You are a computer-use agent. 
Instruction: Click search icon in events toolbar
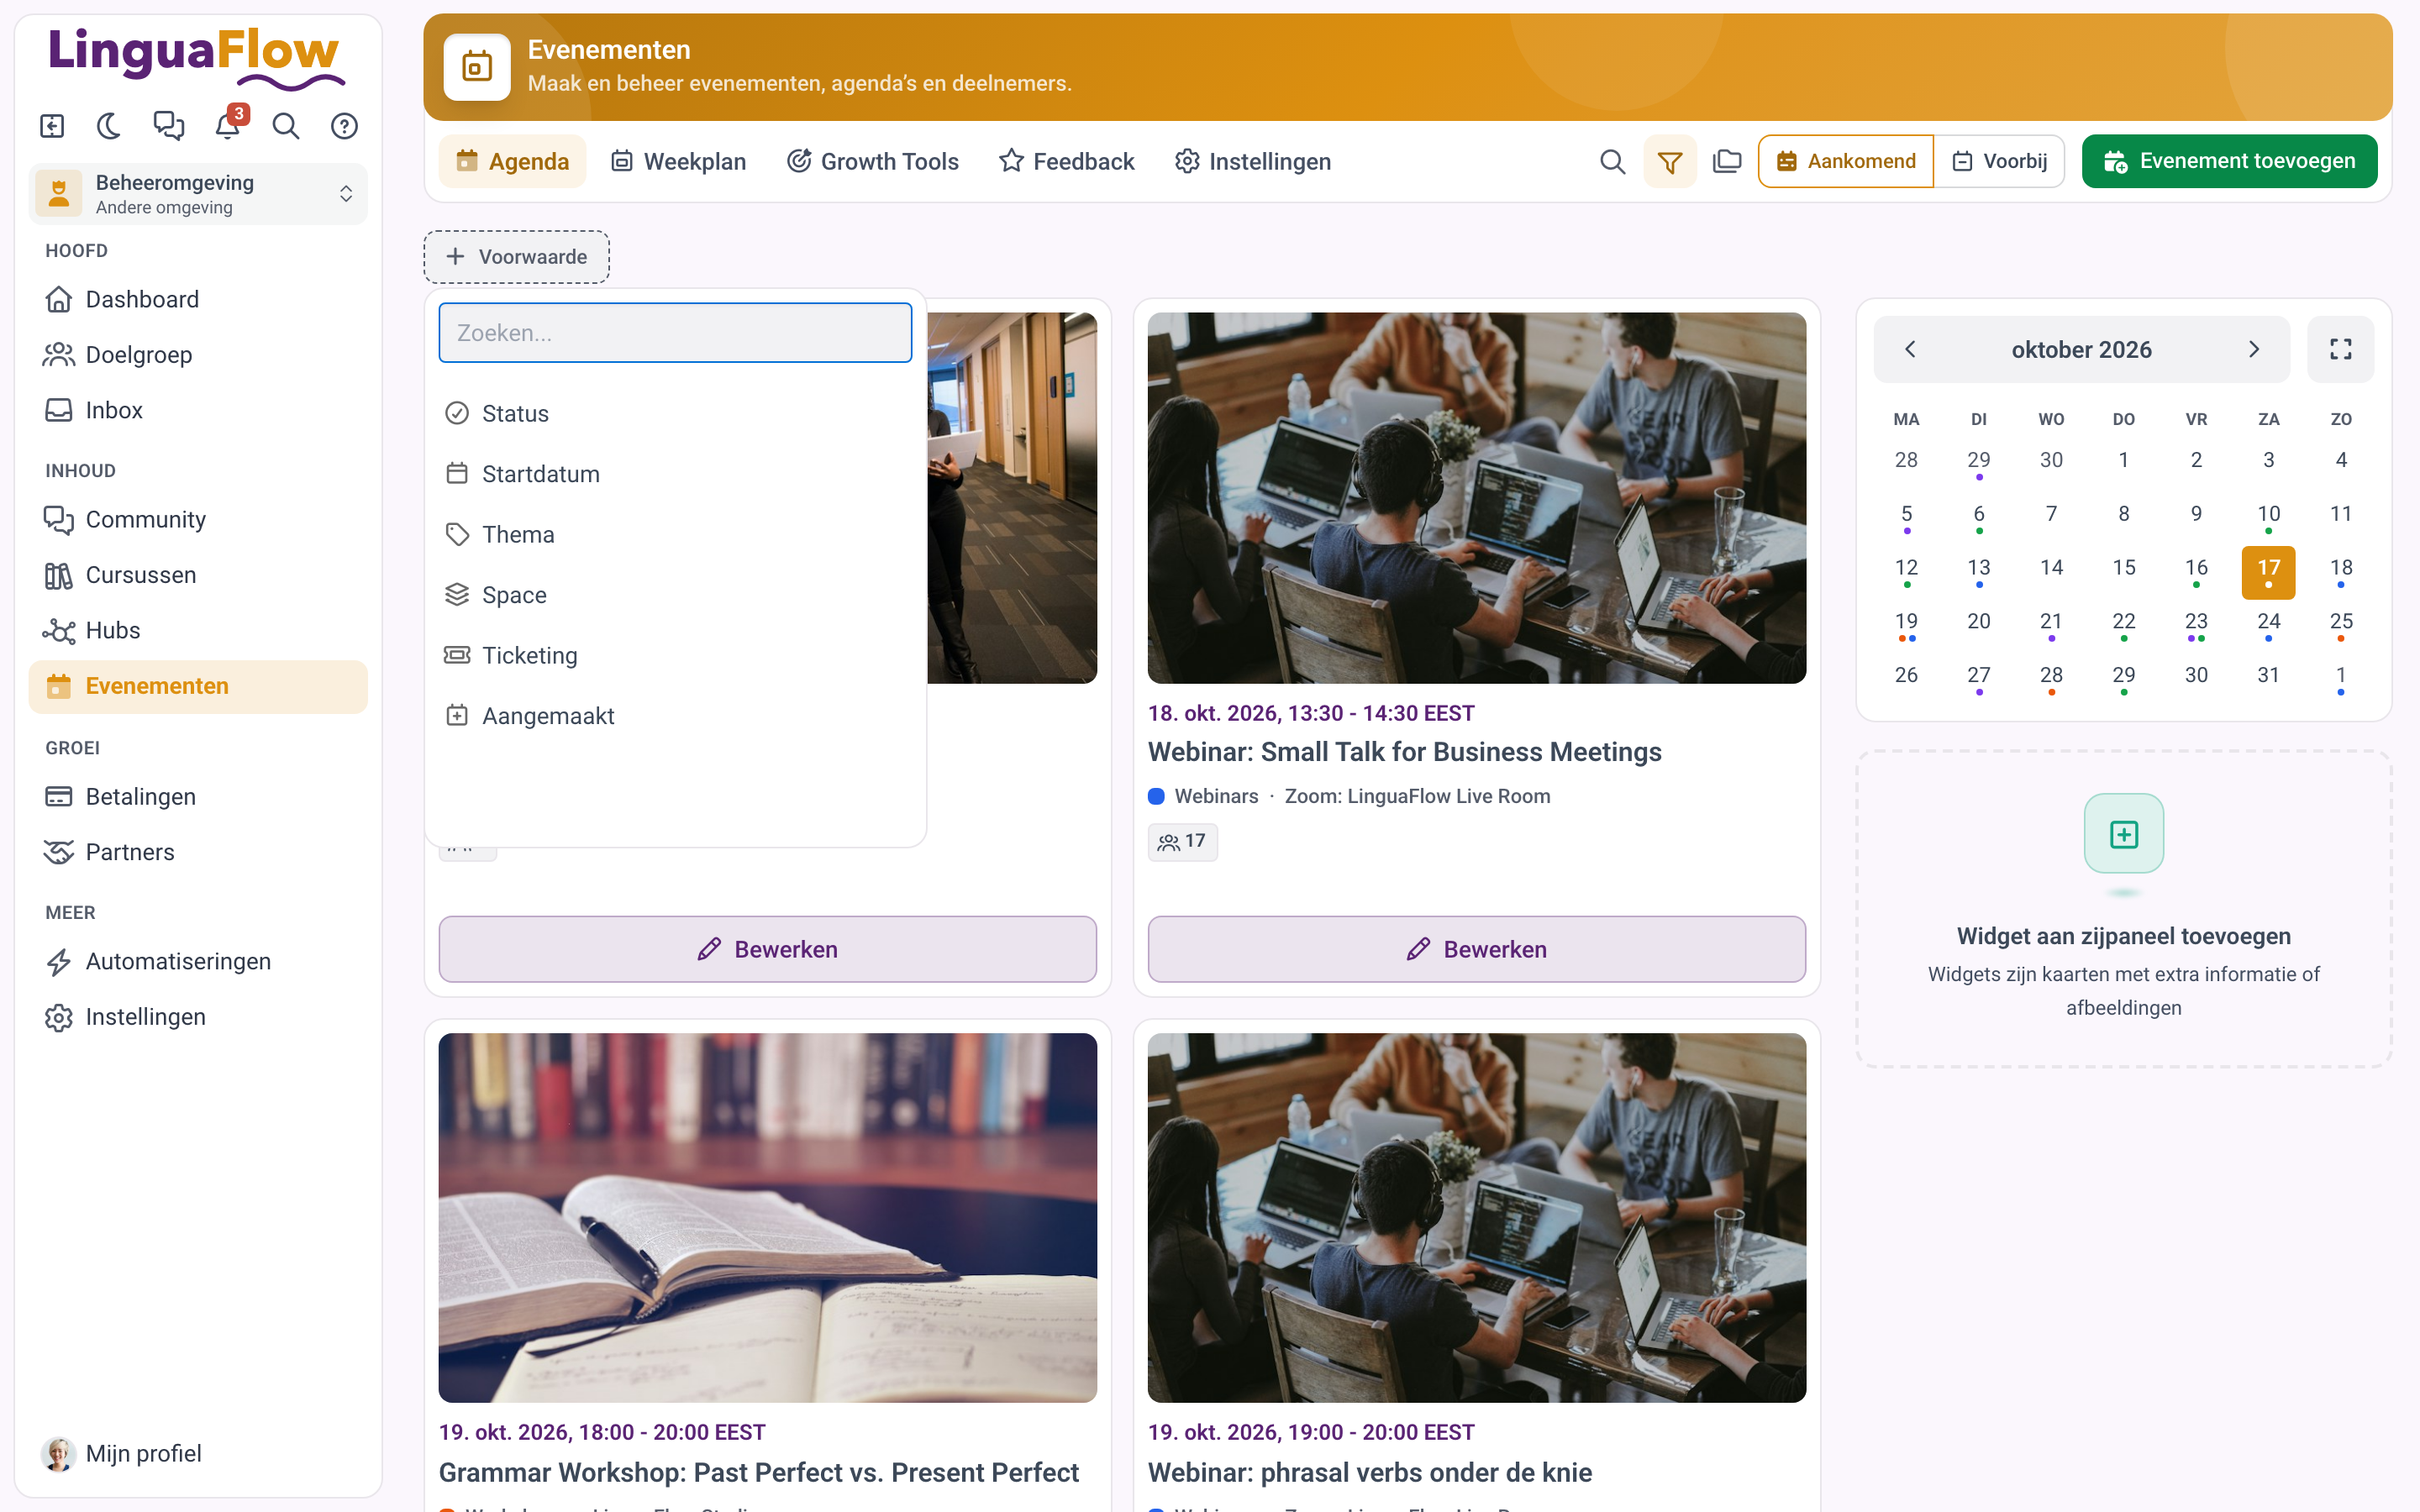tap(1612, 161)
